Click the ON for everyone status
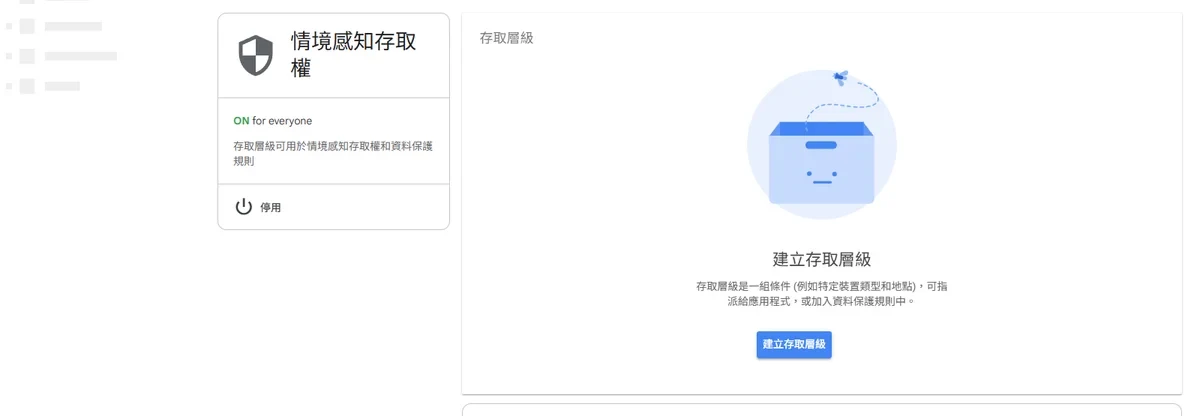 tap(273, 121)
